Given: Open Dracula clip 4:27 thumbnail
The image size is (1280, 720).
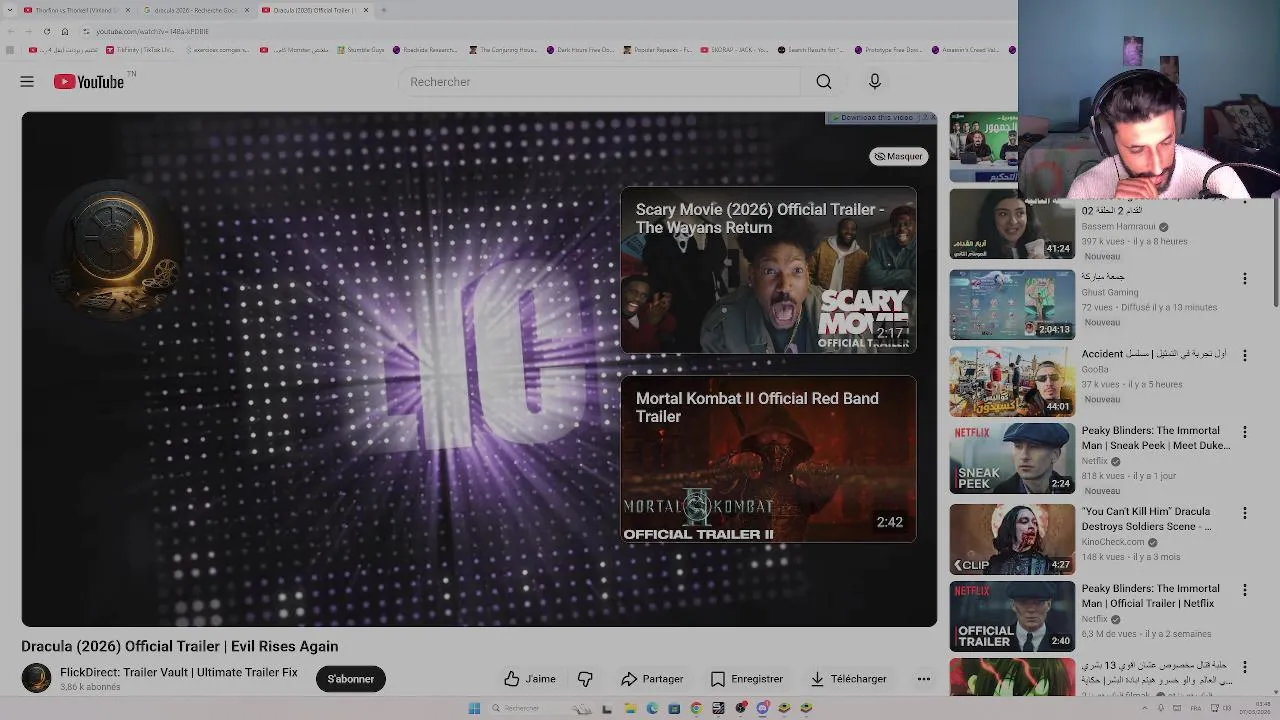Looking at the screenshot, I should tap(1012, 539).
